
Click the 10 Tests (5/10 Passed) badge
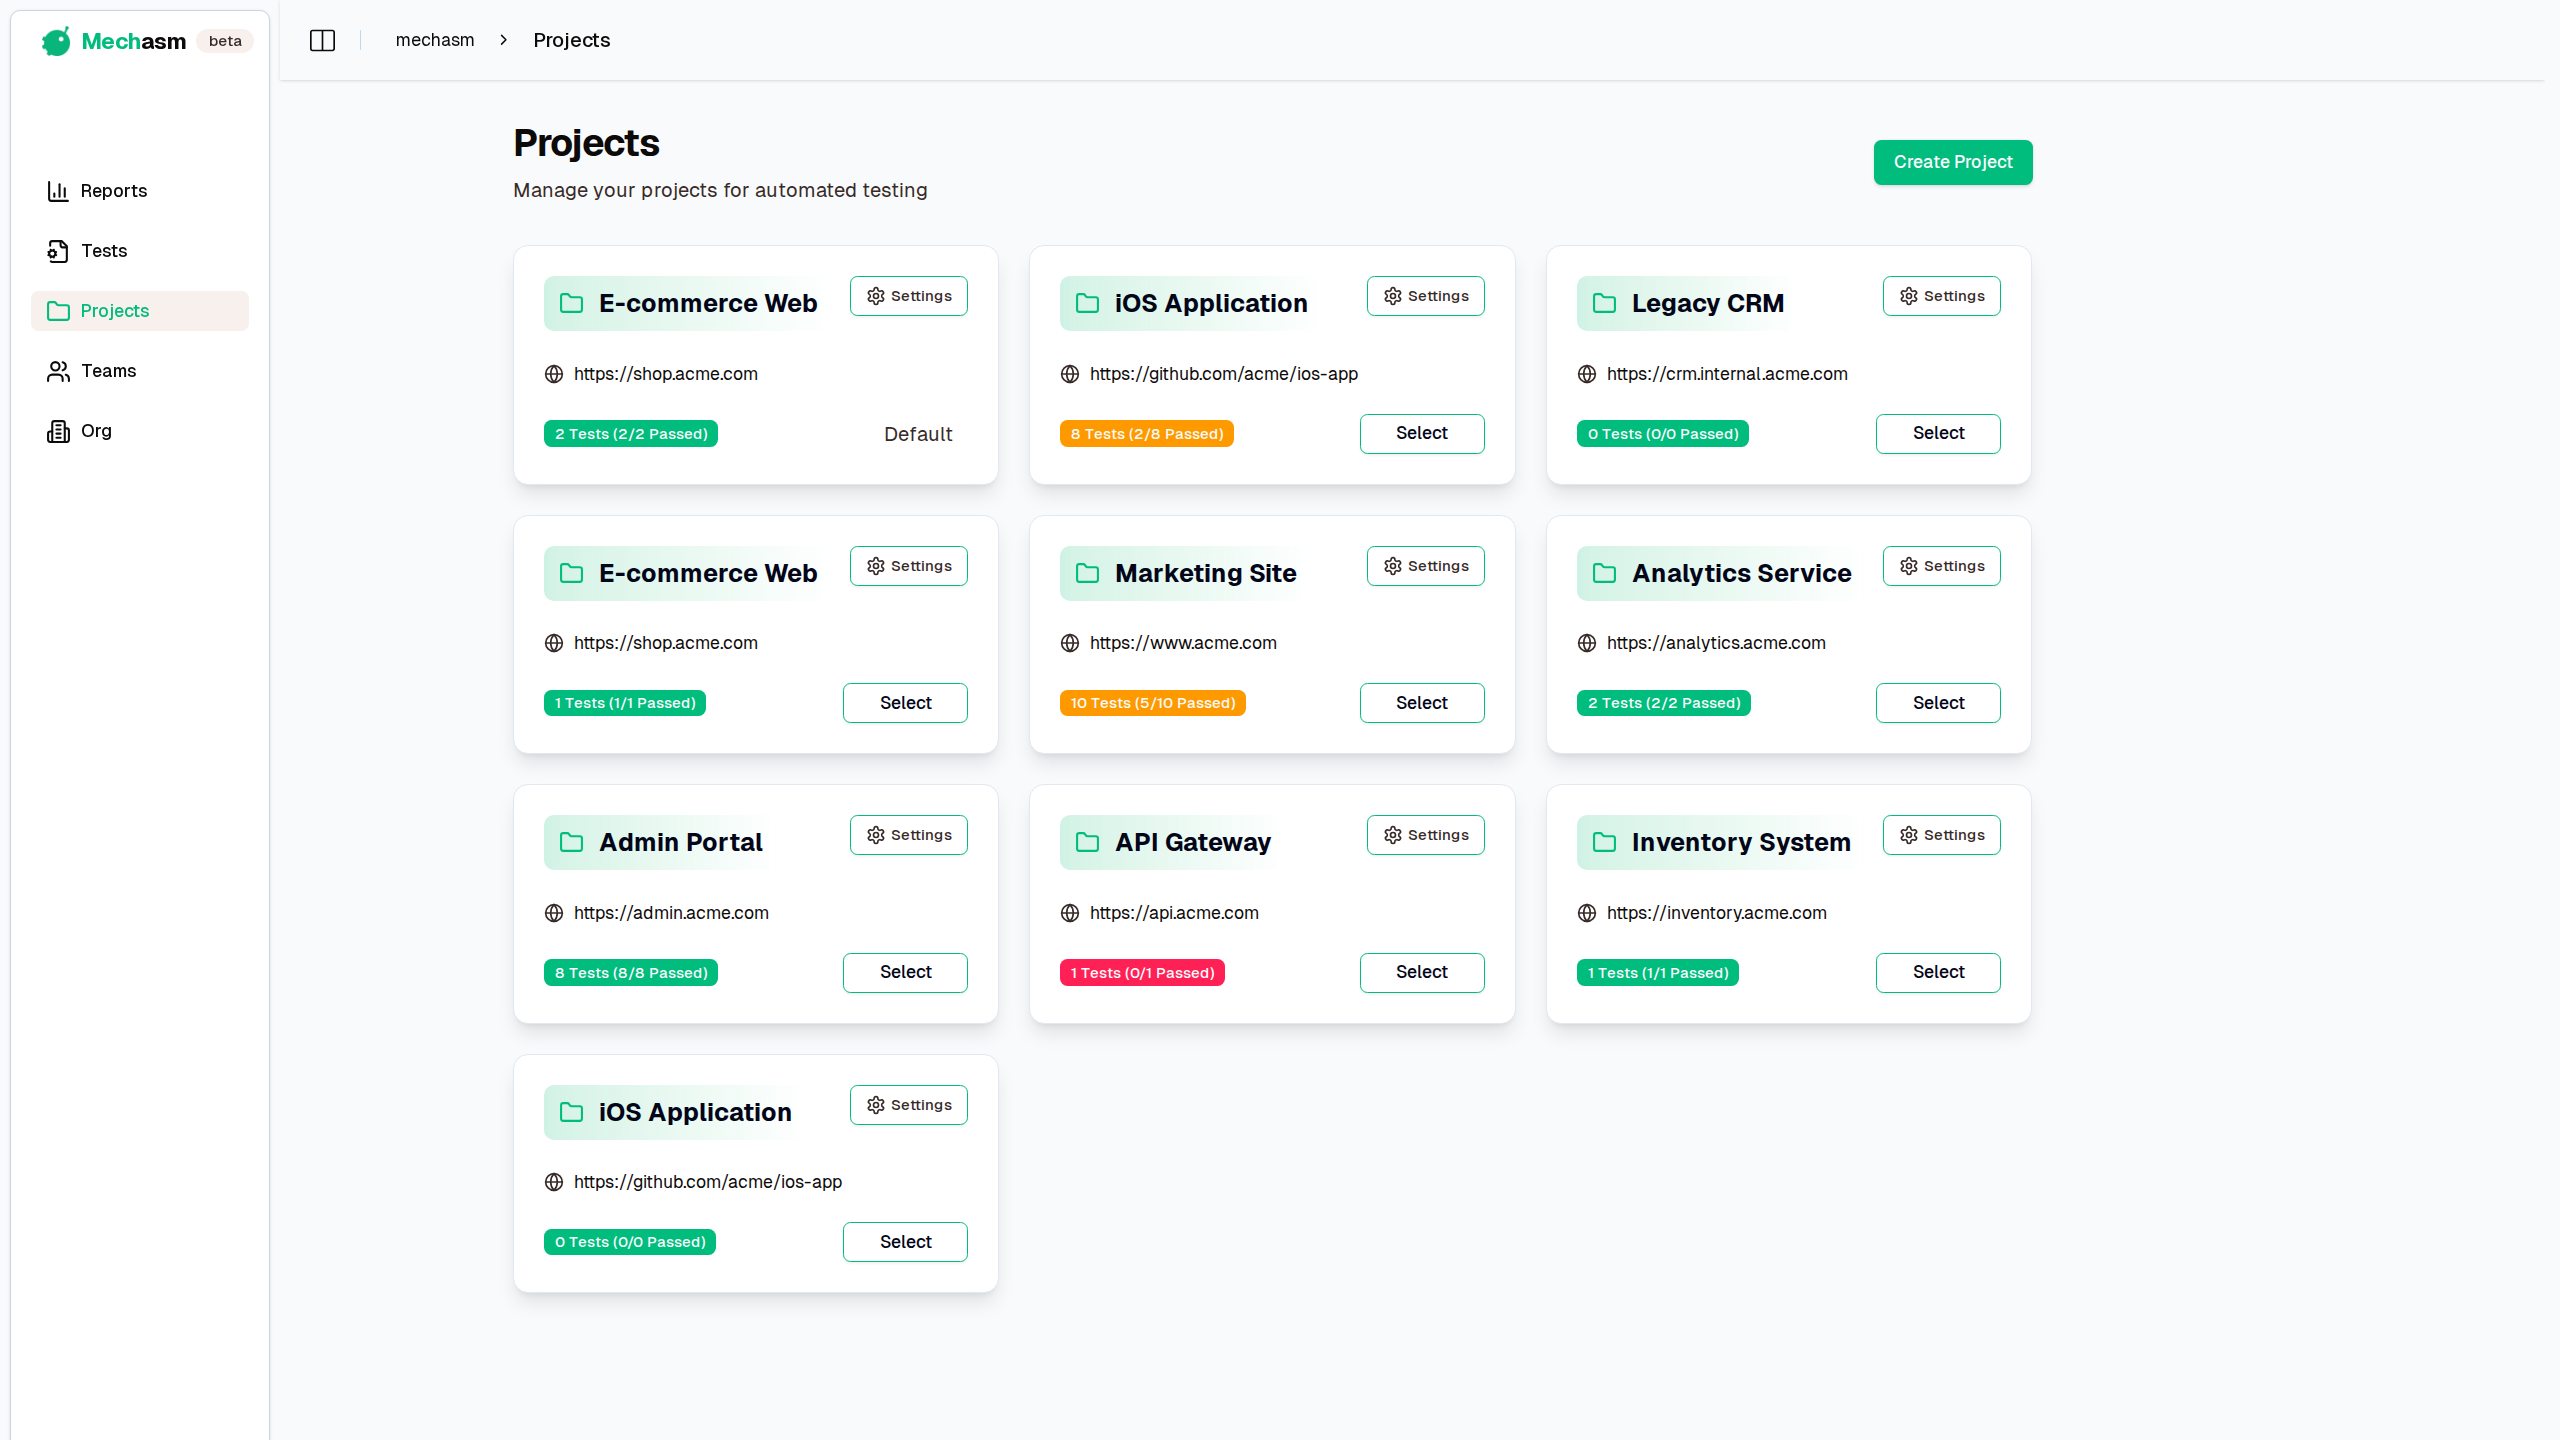(1151, 702)
